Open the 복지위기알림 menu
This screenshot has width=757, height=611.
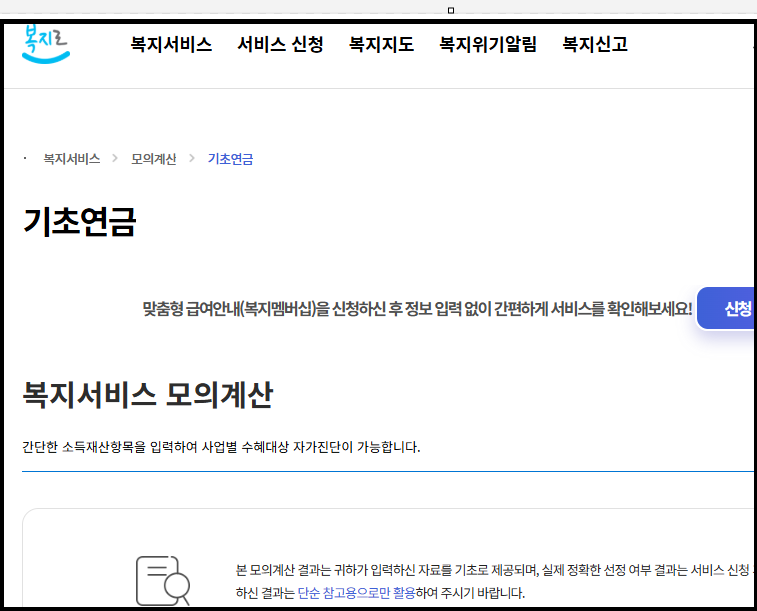coord(488,44)
